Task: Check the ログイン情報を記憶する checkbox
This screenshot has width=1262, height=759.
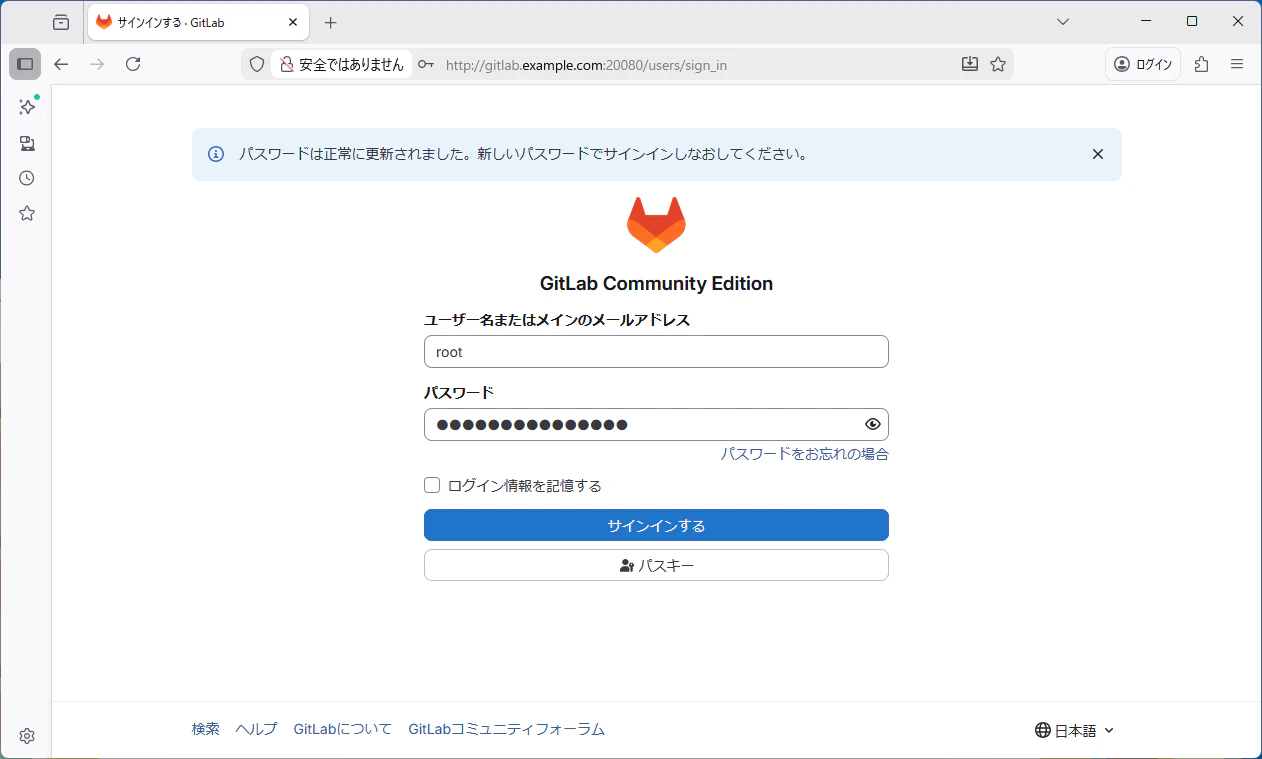Action: (432, 485)
